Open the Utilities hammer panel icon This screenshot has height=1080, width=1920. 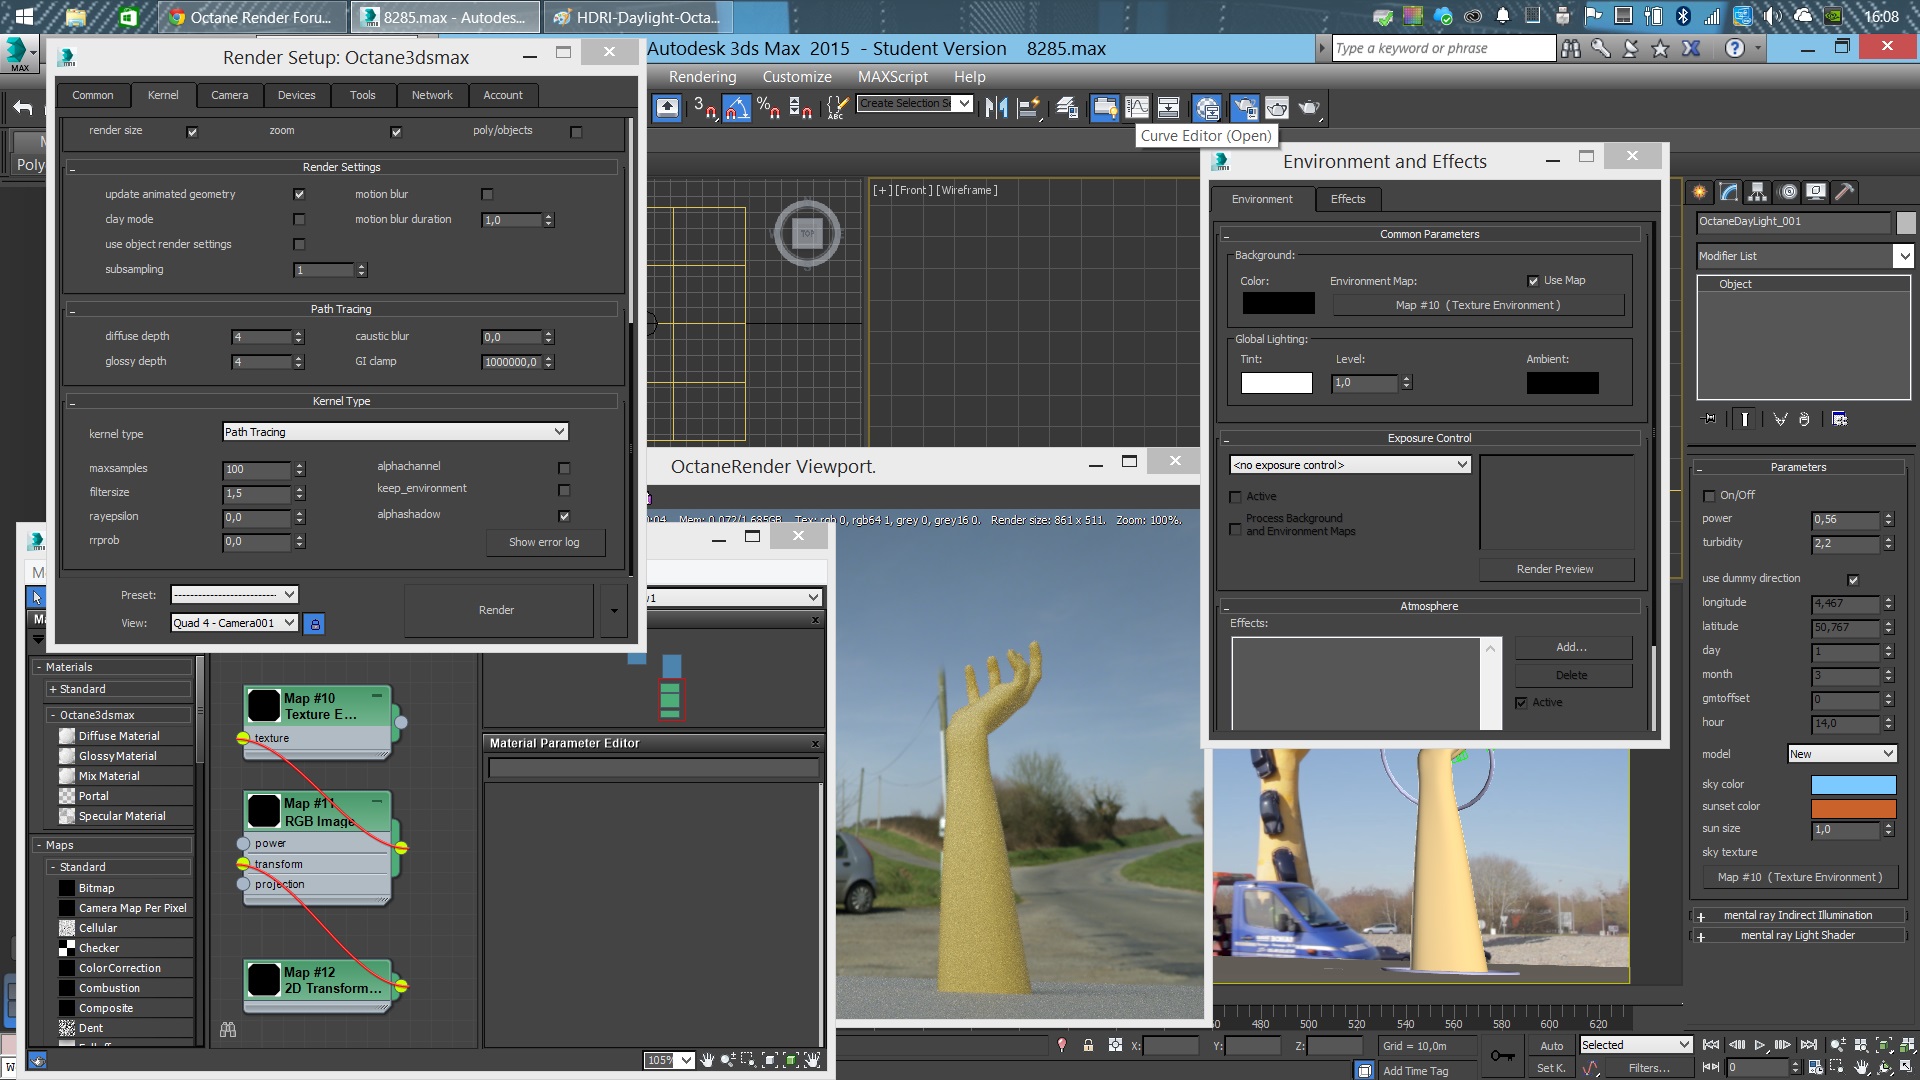(1845, 192)
